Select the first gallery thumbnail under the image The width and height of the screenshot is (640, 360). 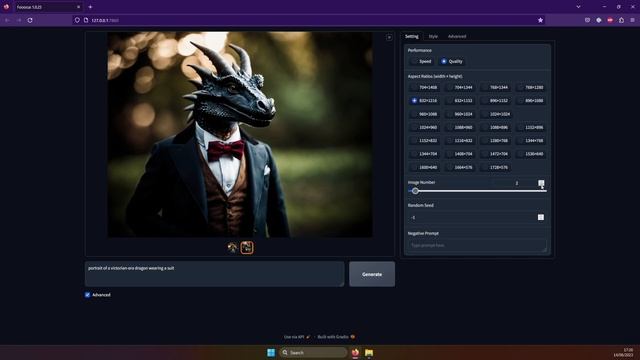[x=232, y=247]
